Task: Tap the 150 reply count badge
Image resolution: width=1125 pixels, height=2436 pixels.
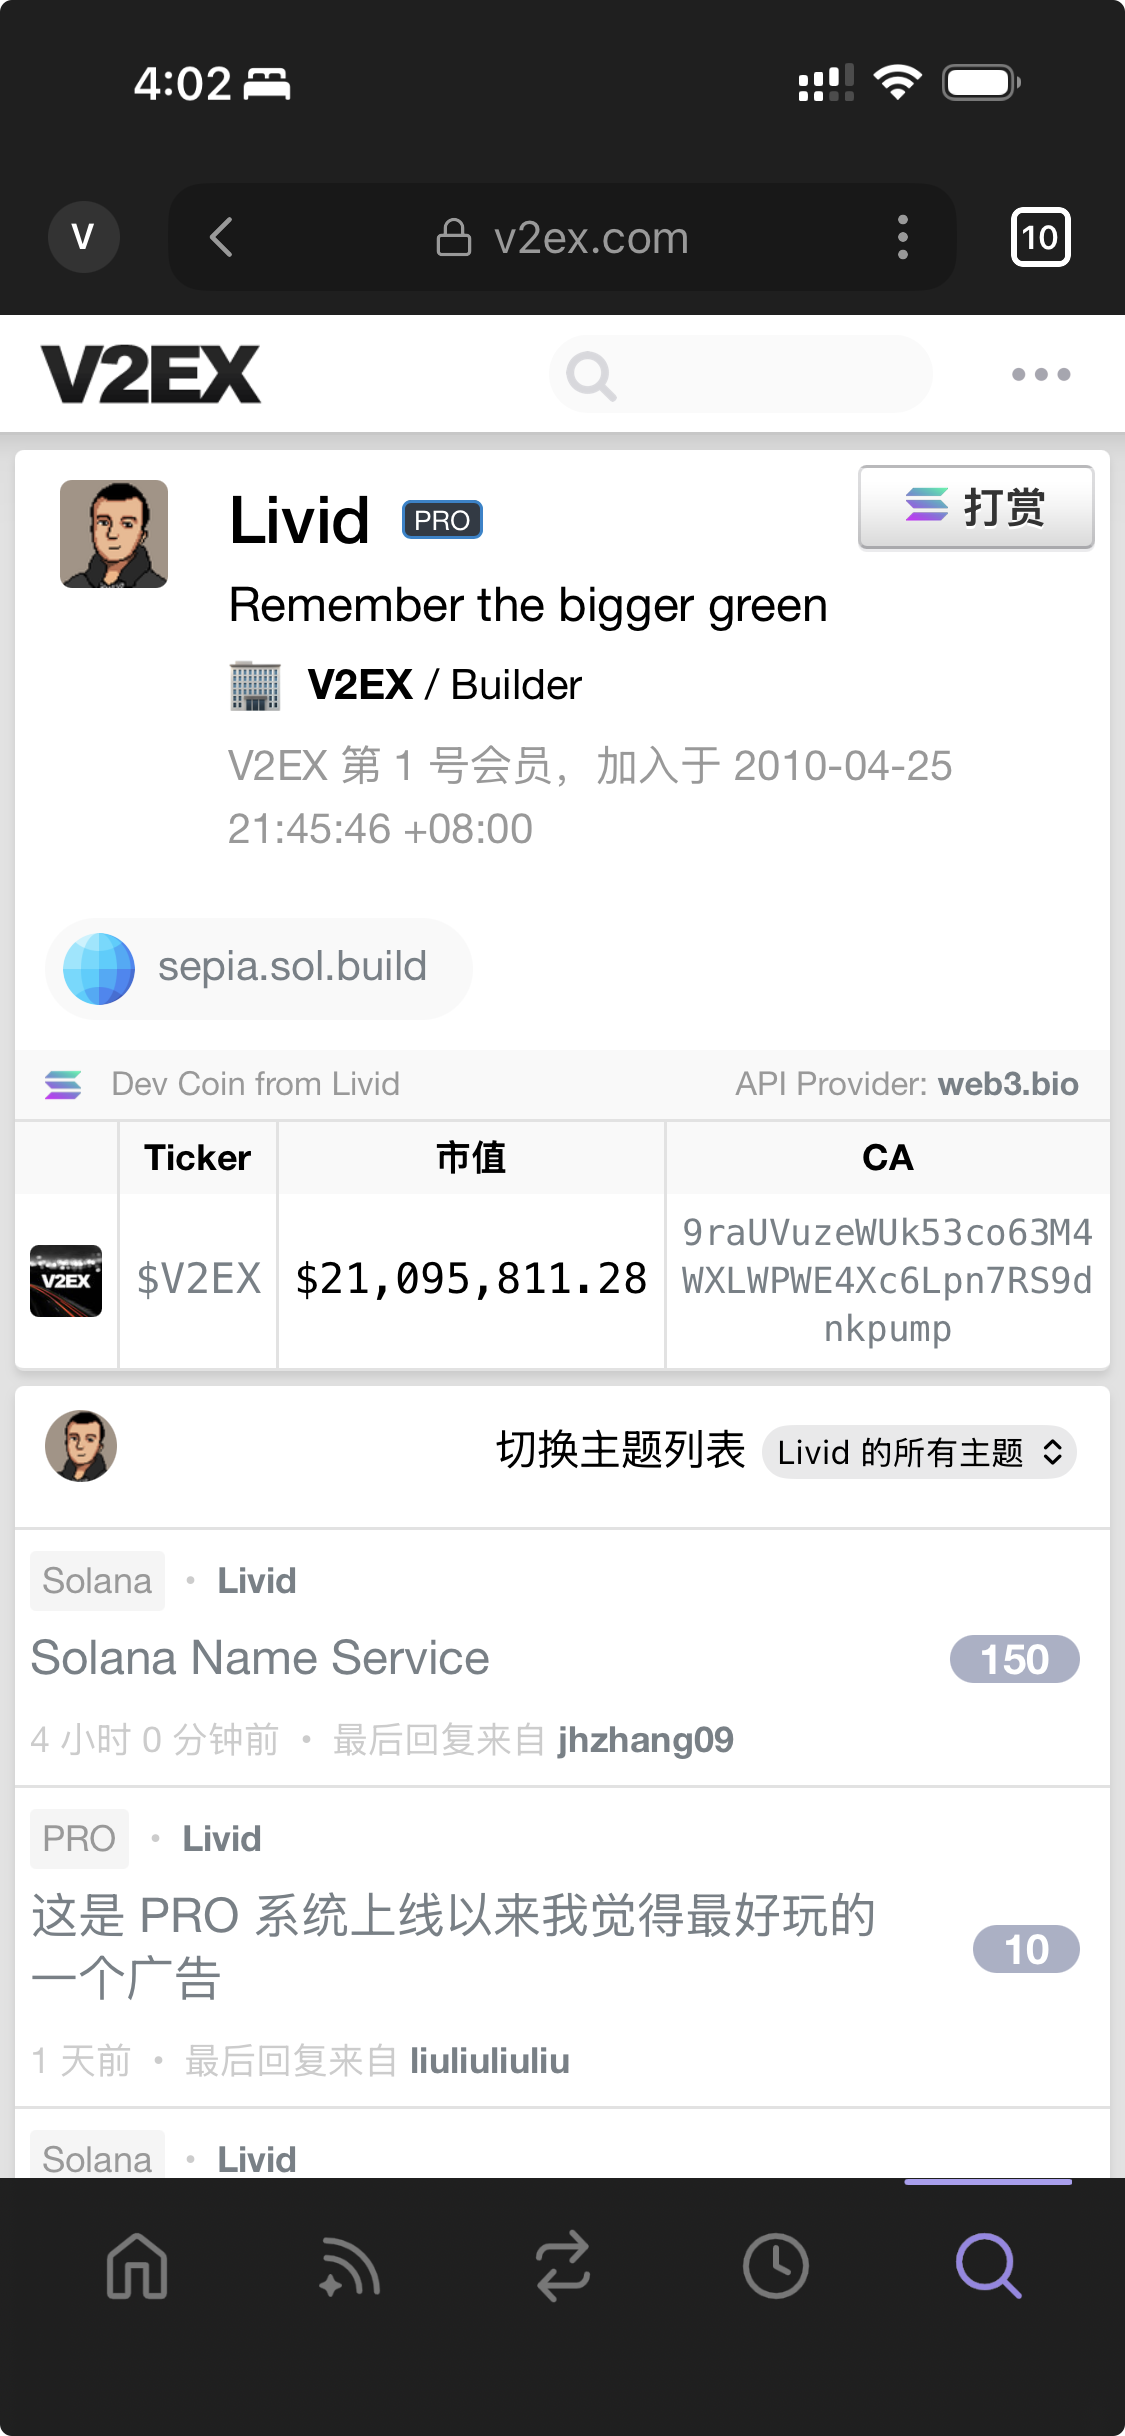Action: [1014, 1660]
